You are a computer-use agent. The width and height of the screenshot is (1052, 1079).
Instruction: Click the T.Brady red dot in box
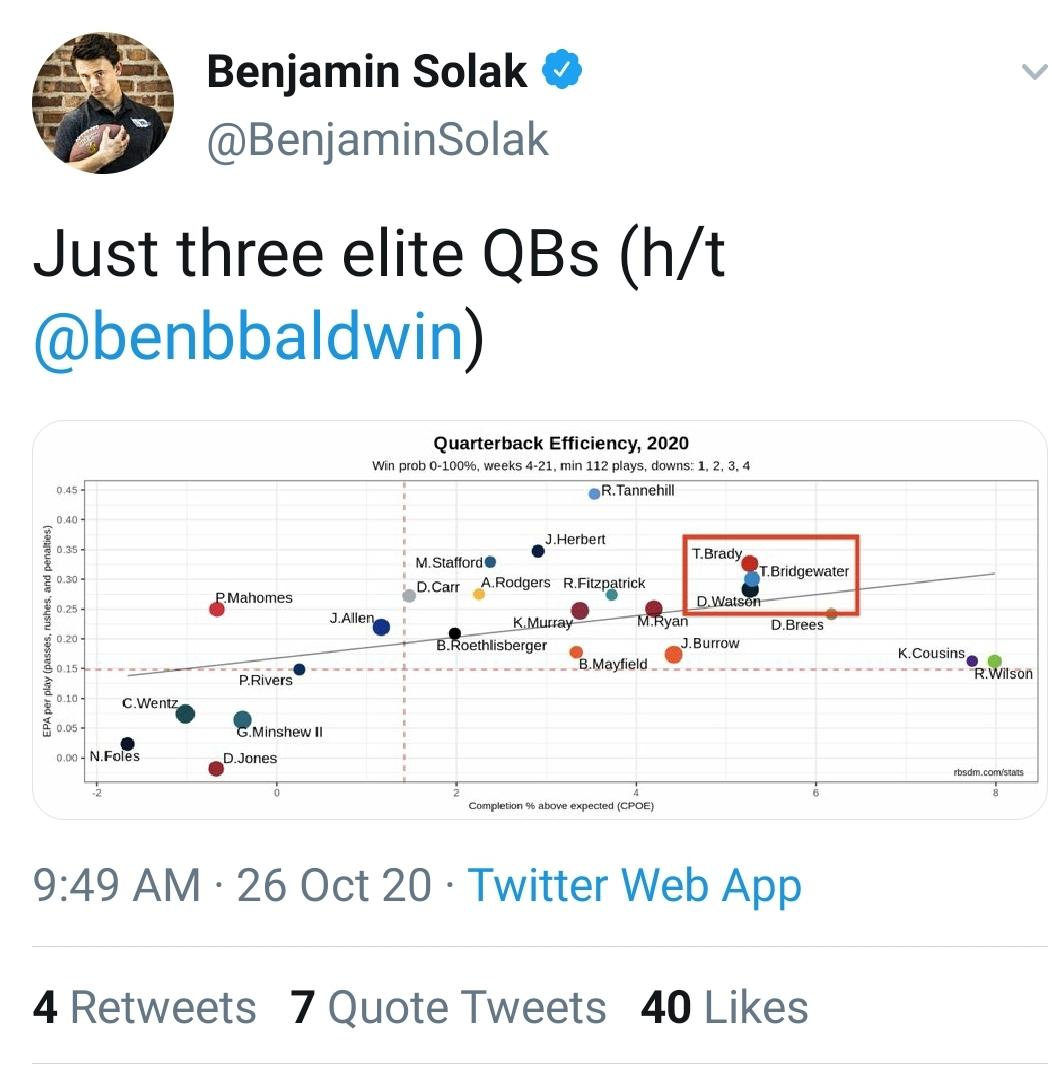point(749,564)
